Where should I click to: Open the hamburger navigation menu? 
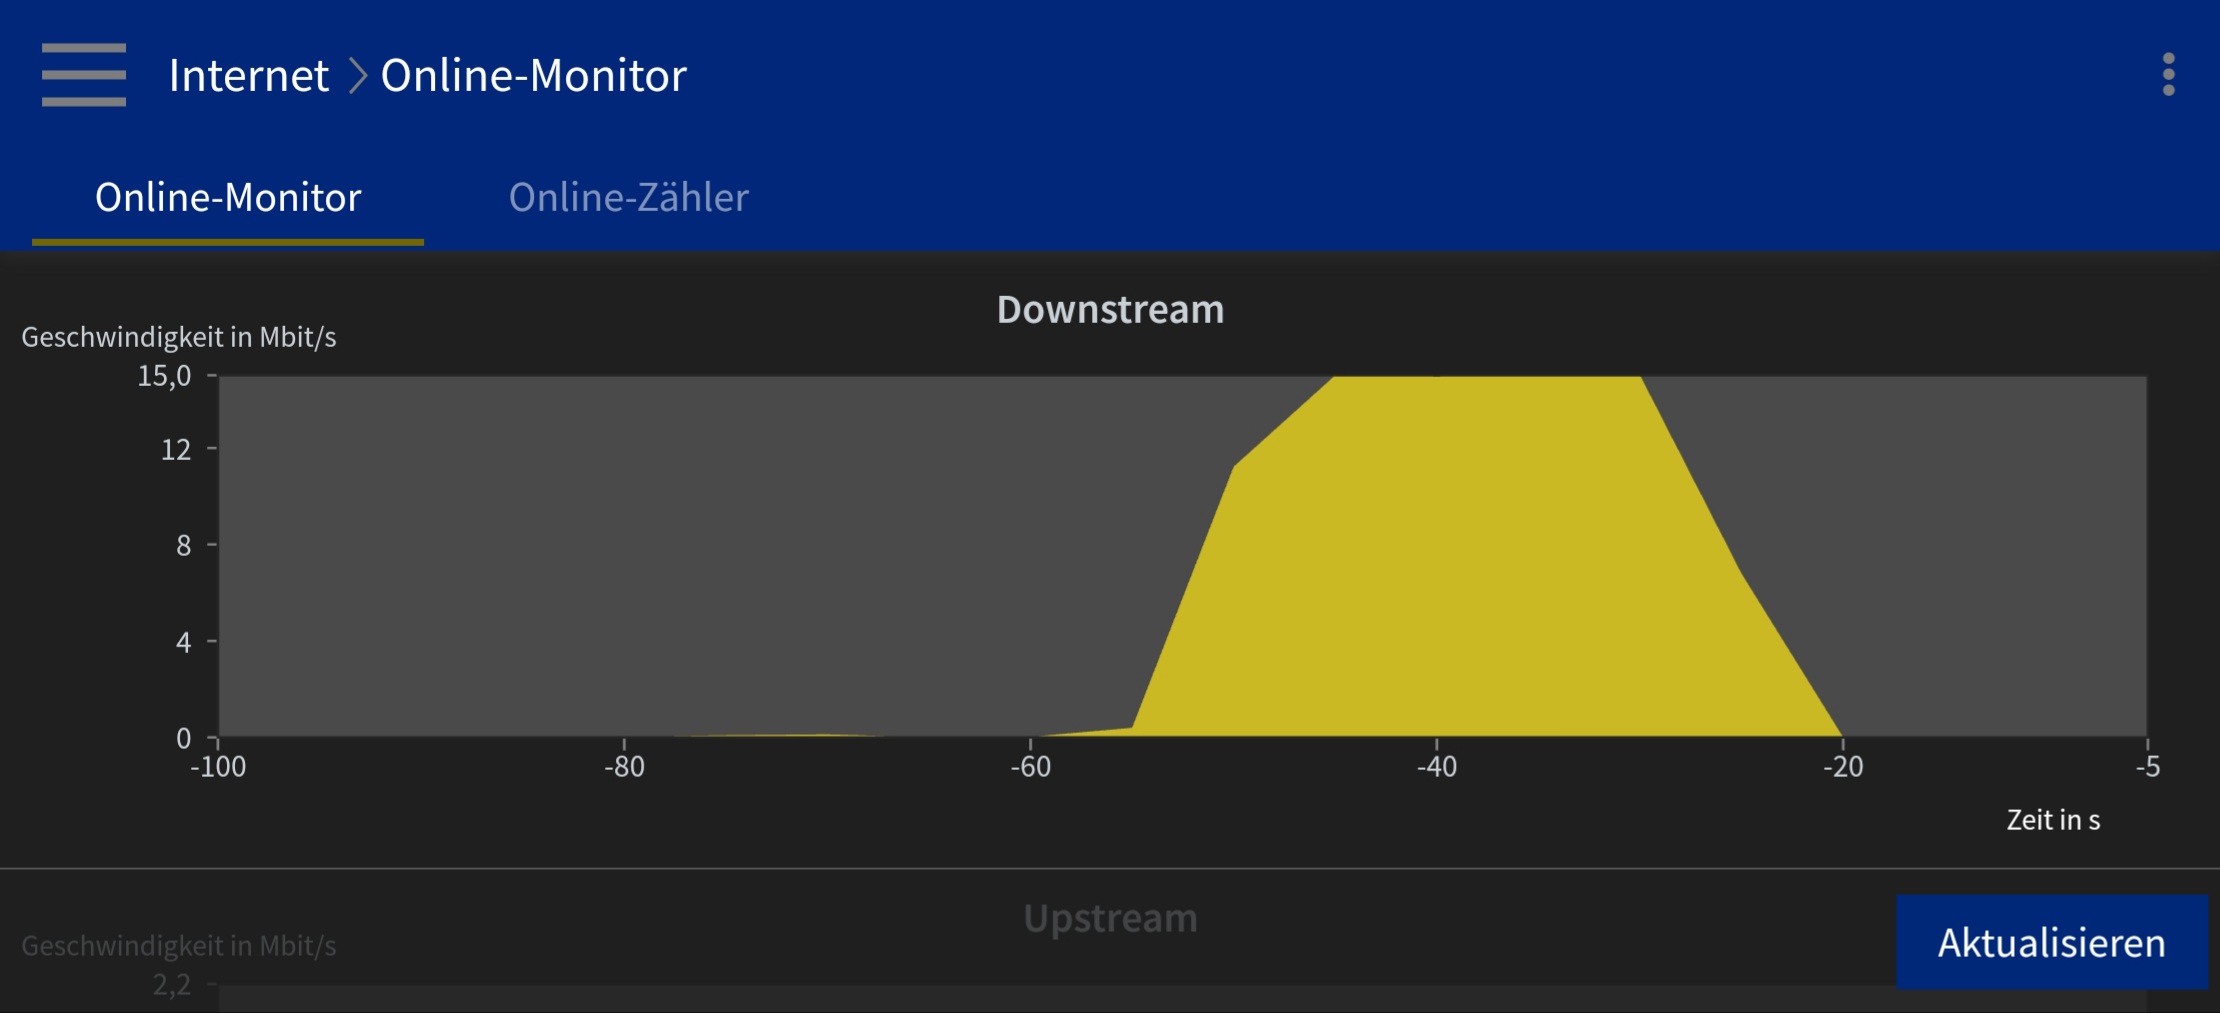pyautogui.click(x=84, y=75)
